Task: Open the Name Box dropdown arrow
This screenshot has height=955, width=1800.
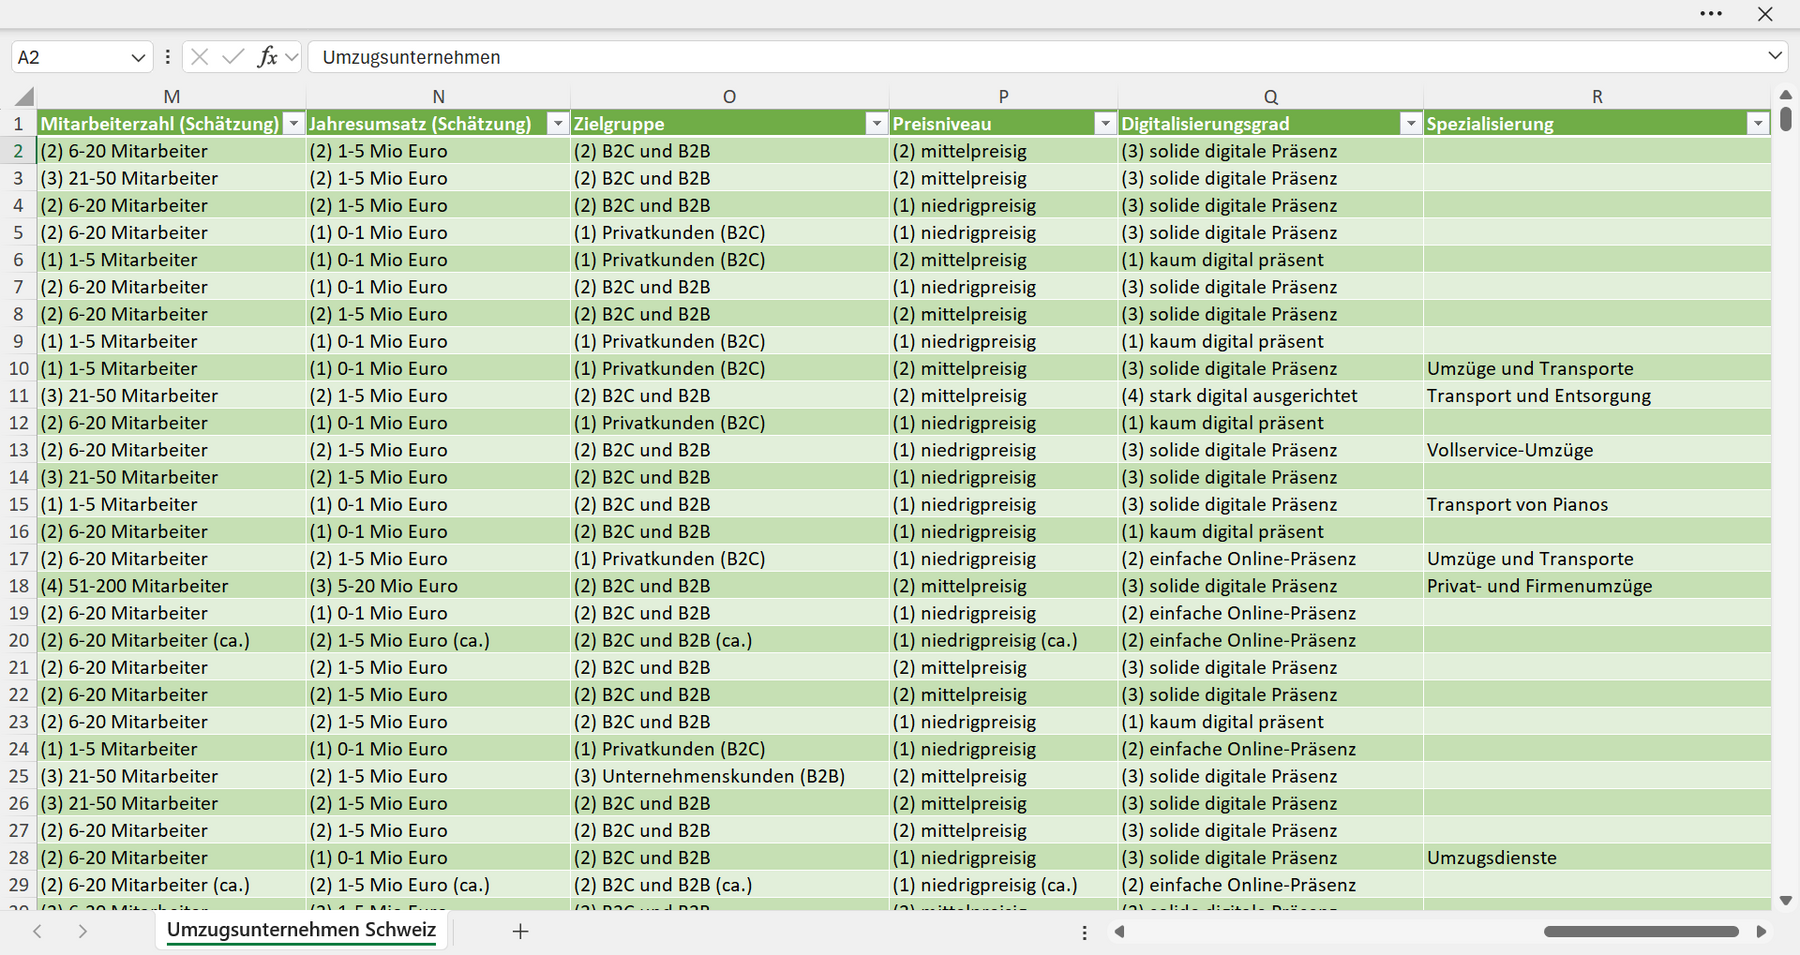Action: tap(138, 58)
